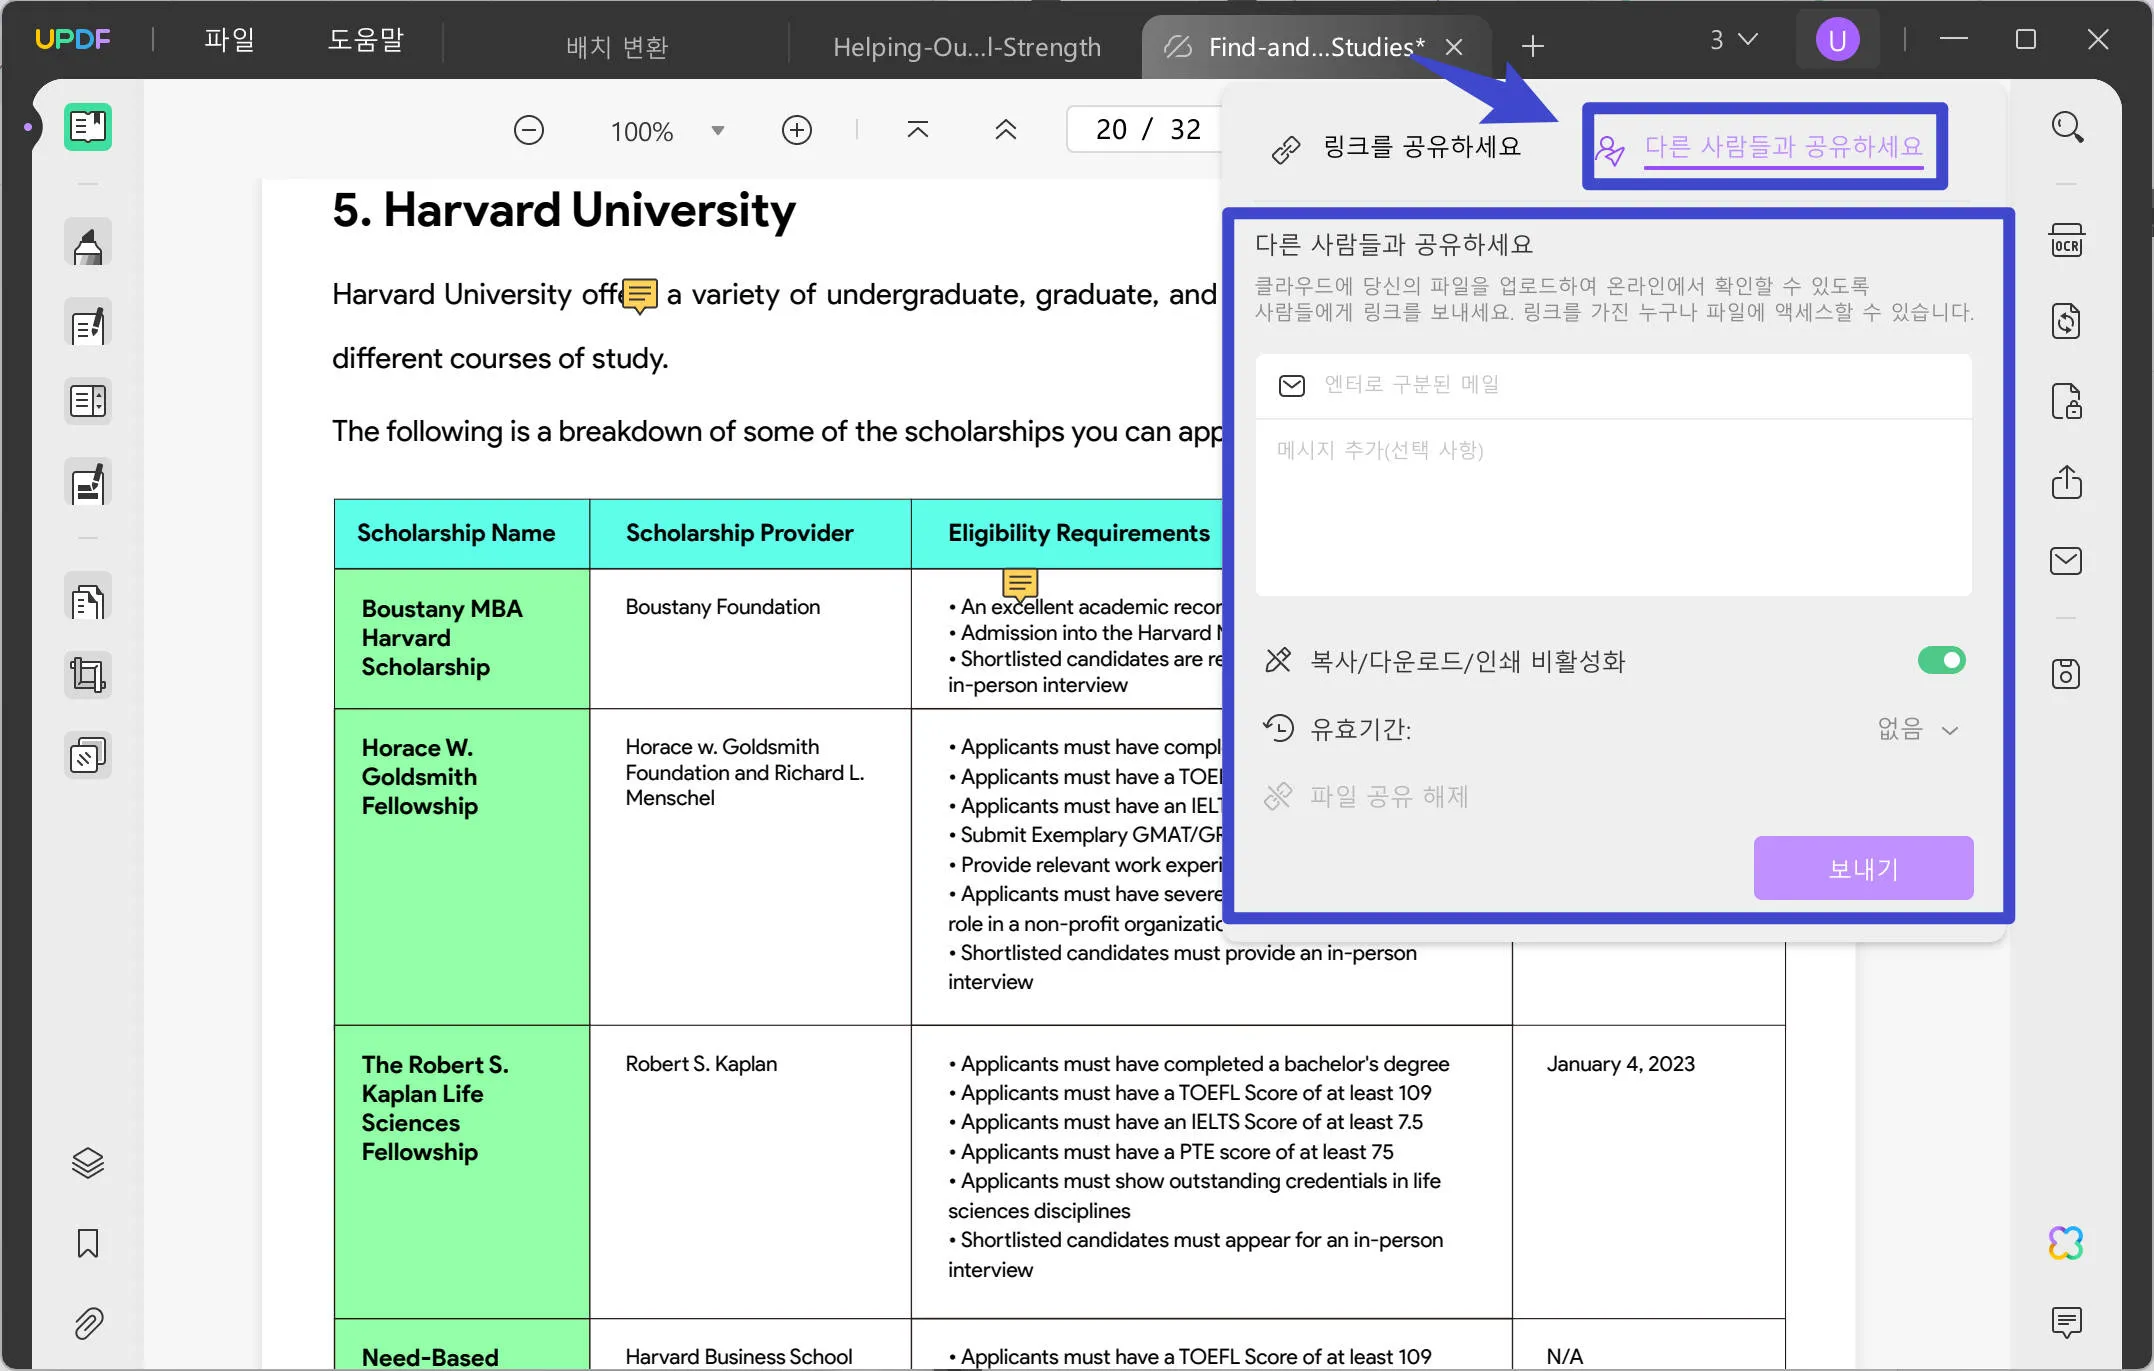Open the 파일 menu

pos(229,40)
